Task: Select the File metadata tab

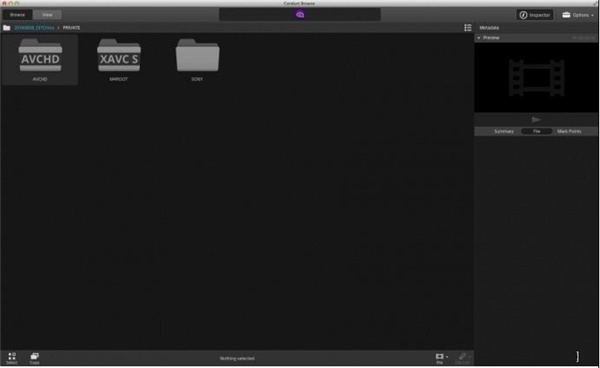Action: (x=536, y=131)
